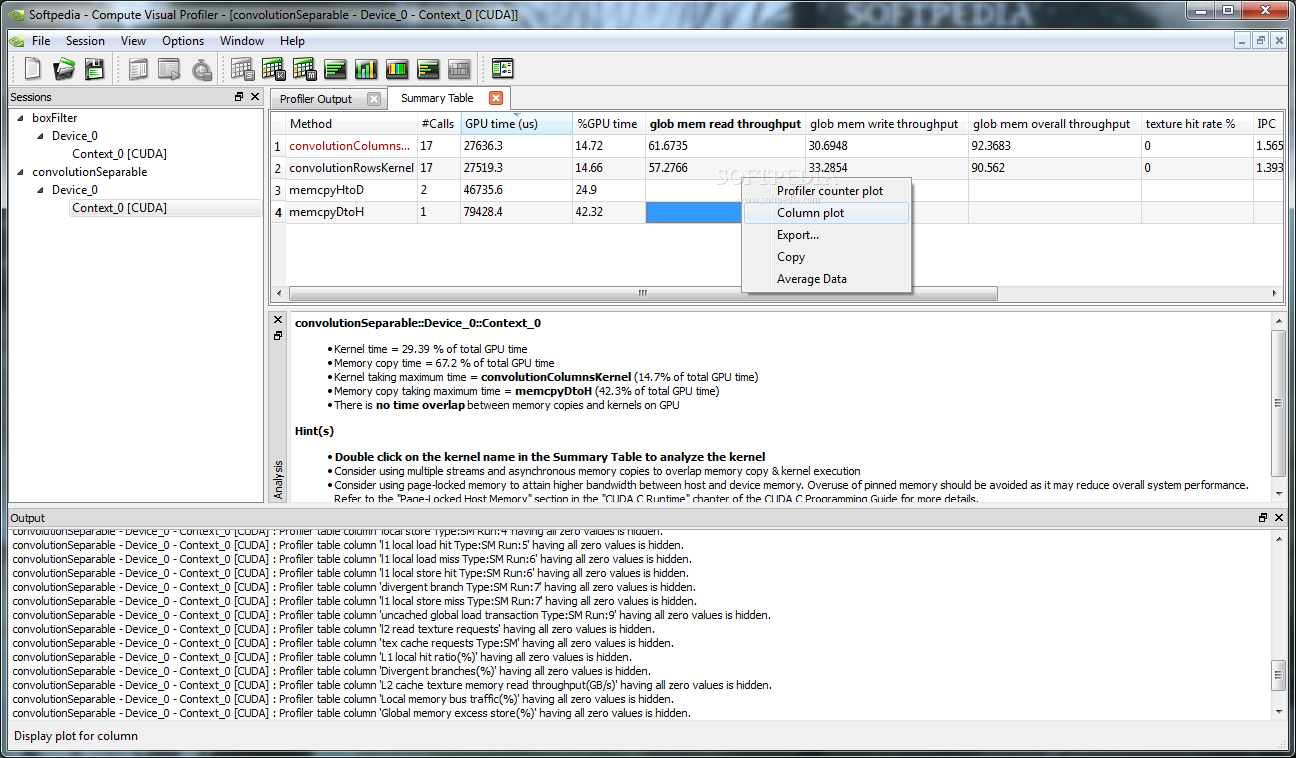Choose Column plot from context menu
This screenshot has height=758, width=1296.
[x=826, y=213]
